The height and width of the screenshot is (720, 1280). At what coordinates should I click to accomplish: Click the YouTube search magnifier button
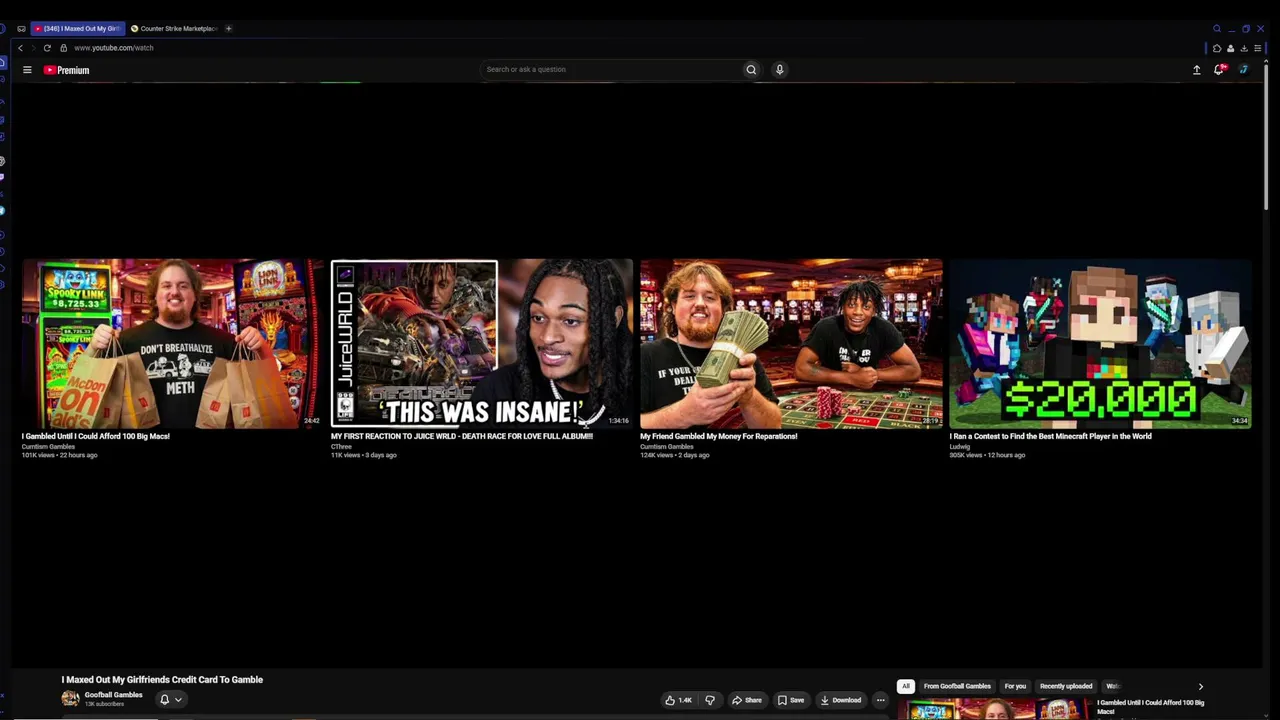[751, 70]
